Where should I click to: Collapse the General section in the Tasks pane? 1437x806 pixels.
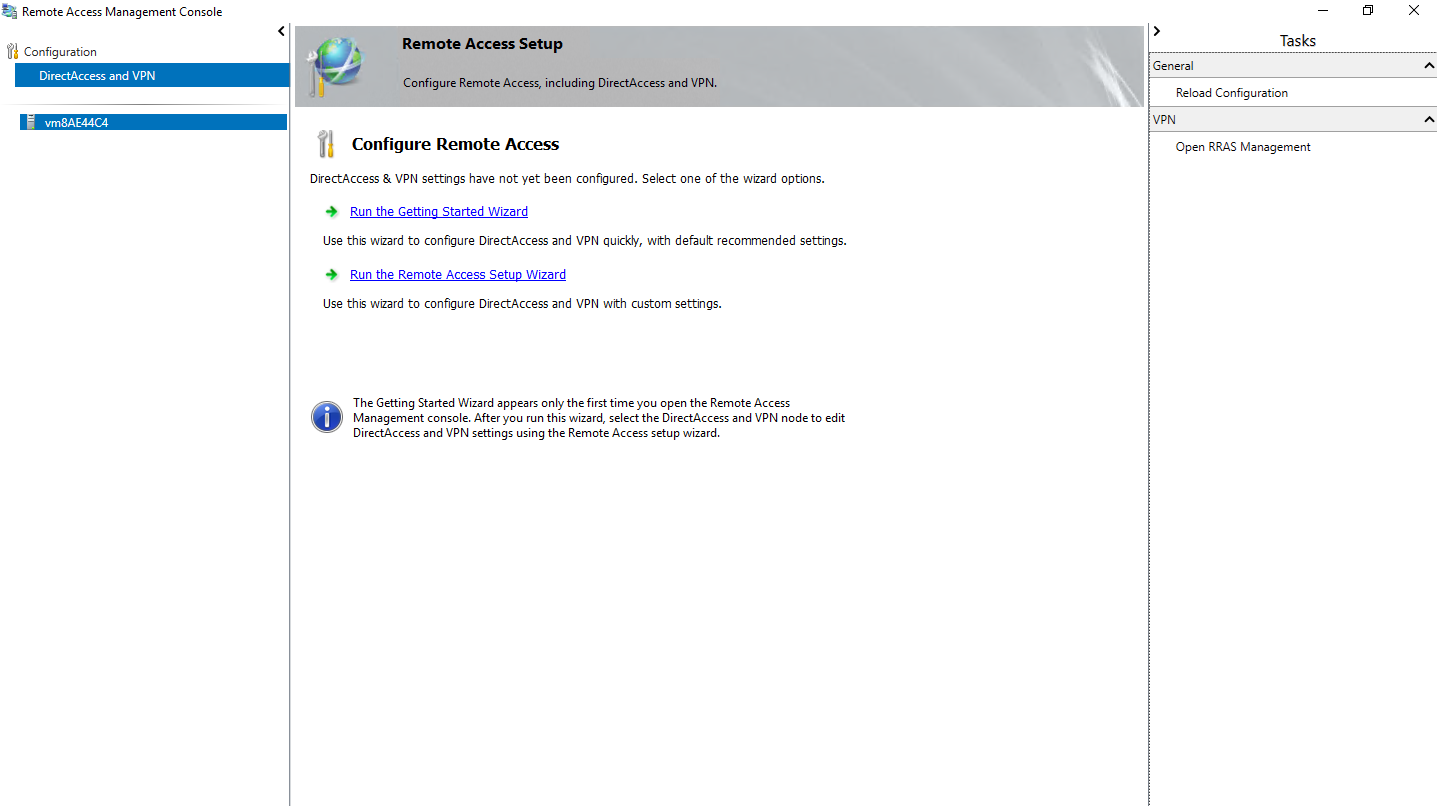[x=1429, y=65]
